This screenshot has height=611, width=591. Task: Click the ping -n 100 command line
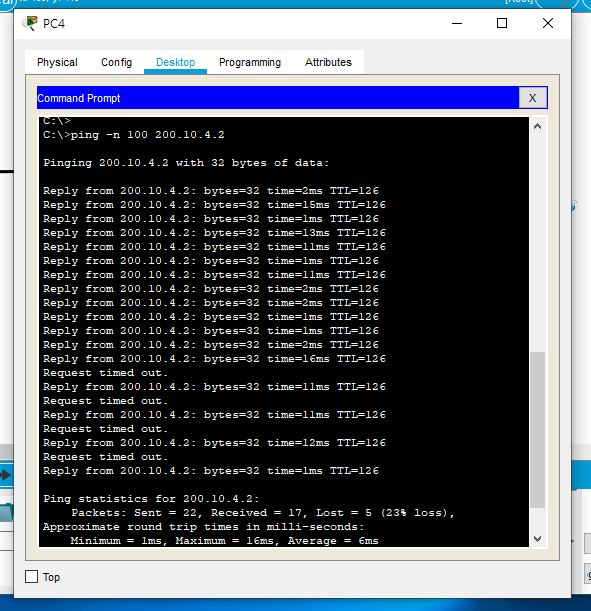(134, 135)
